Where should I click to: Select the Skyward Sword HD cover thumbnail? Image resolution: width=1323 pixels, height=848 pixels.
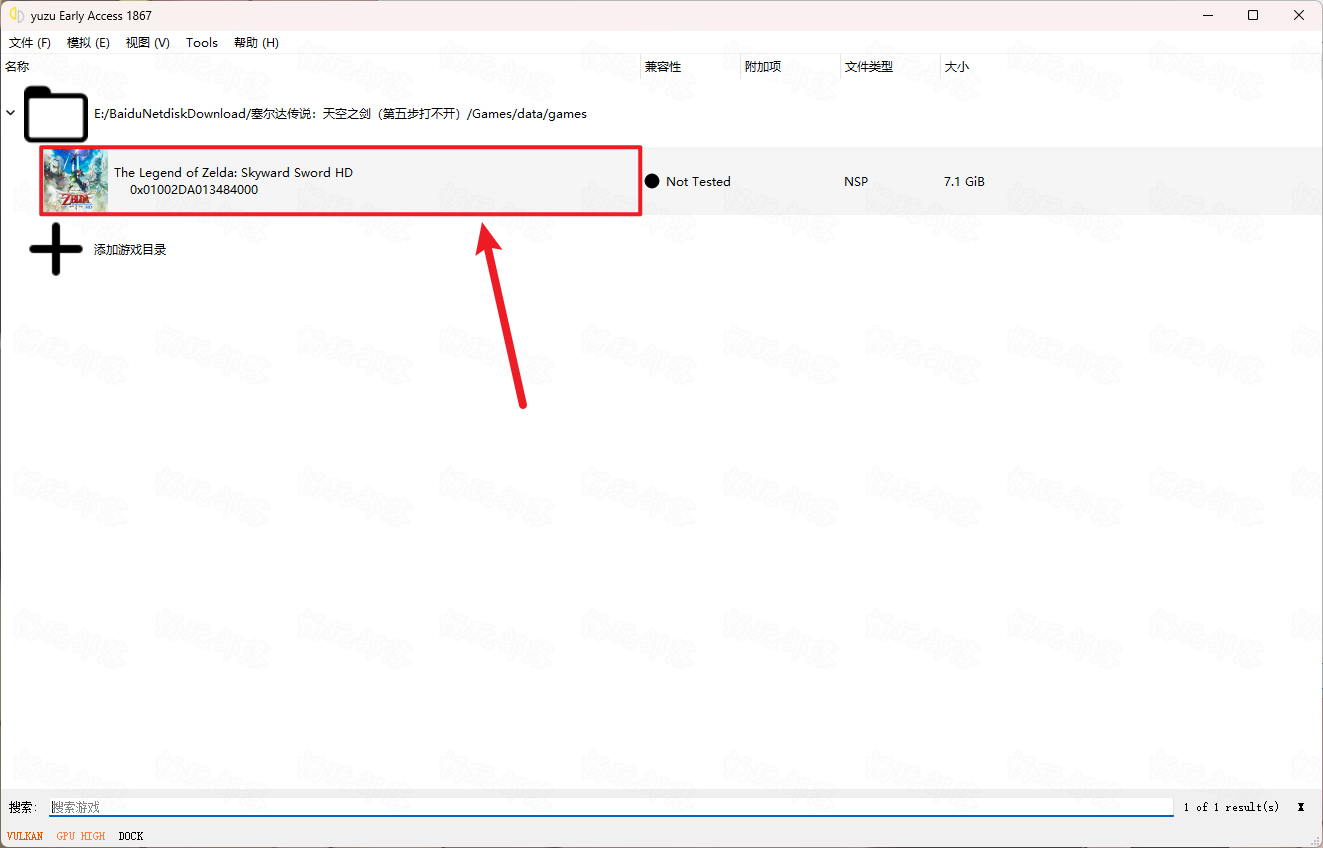click(x=75, y=181)
